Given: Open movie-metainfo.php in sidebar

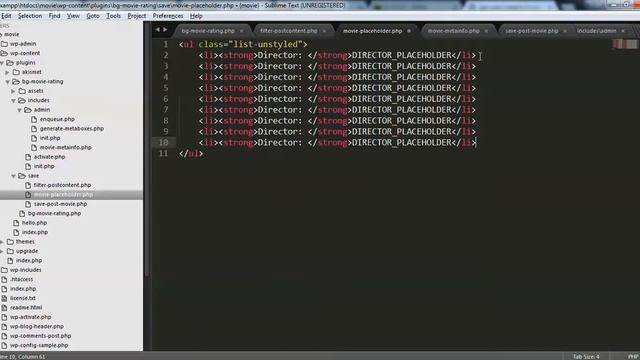Looking at the screenshot, I should tap(65, 147).
